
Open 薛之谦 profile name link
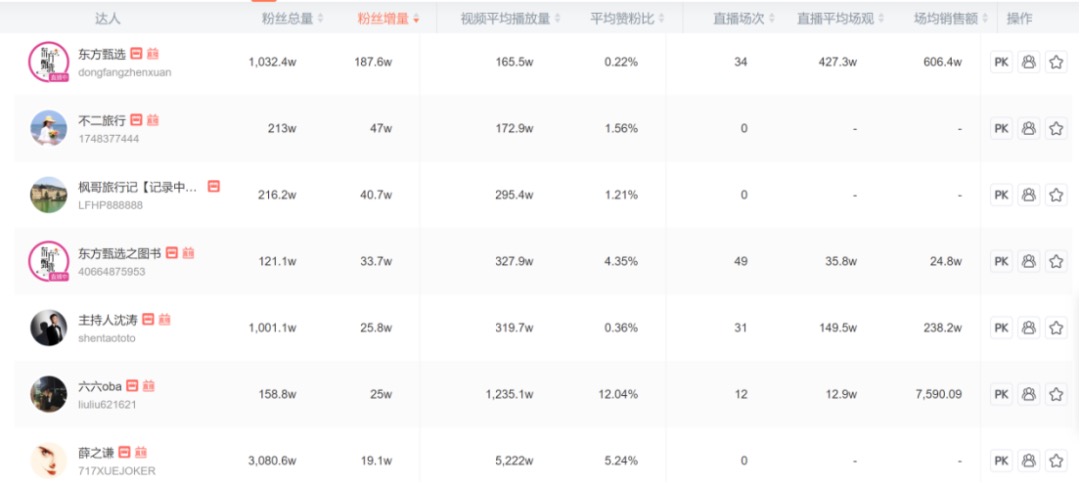click(x=96, y=453)
